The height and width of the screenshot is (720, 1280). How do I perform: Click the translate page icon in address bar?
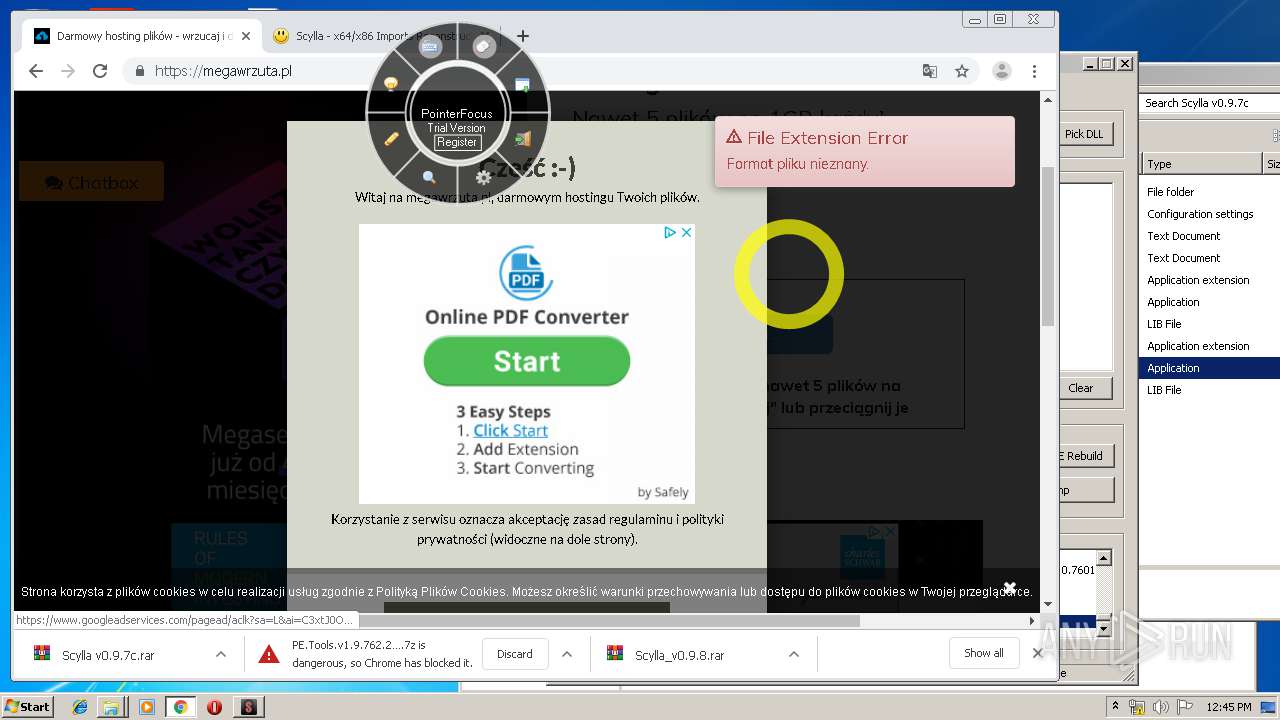930,71
